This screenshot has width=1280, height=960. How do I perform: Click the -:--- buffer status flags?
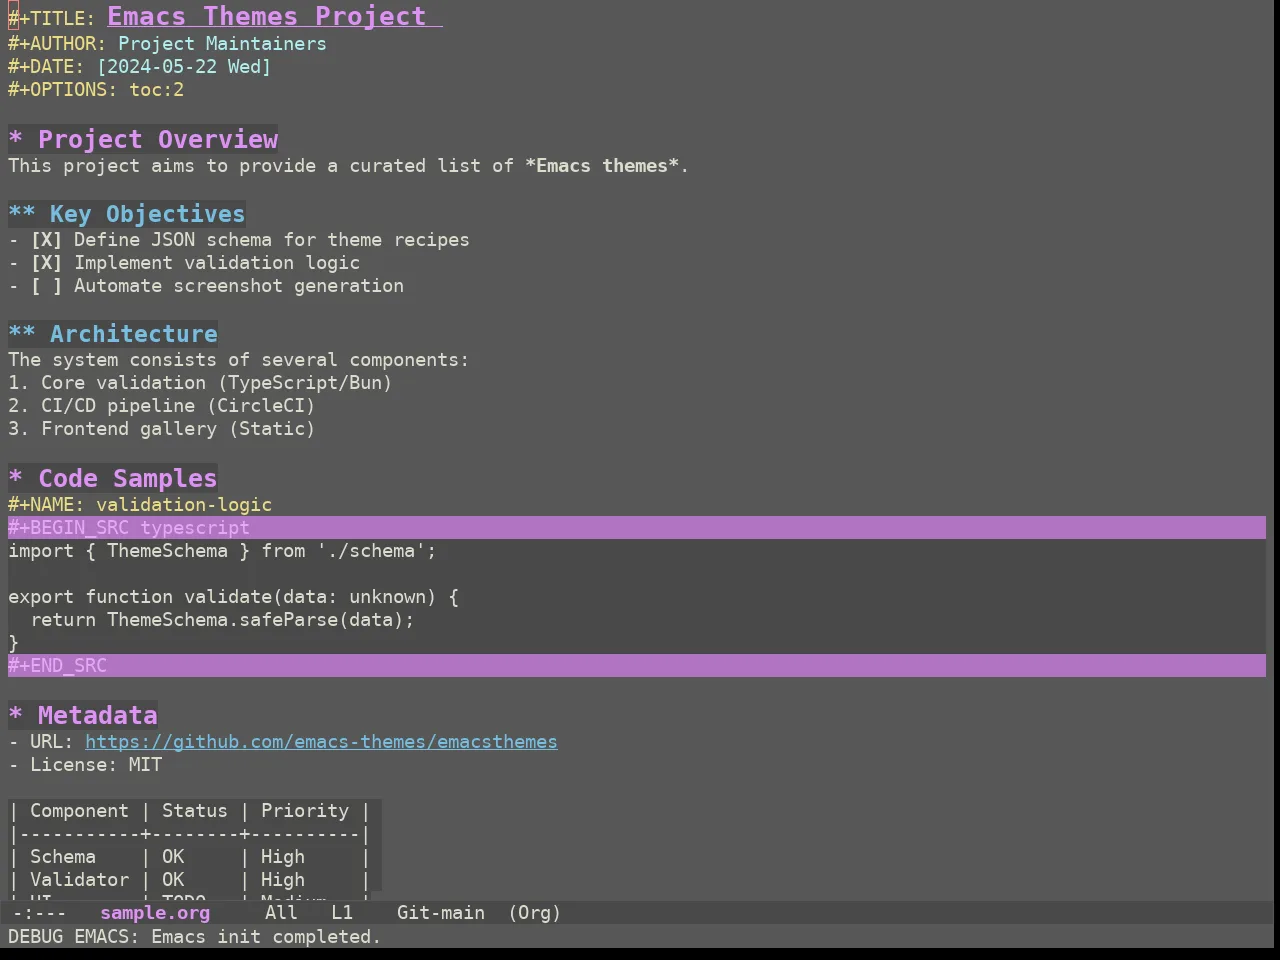coord(39,913)
